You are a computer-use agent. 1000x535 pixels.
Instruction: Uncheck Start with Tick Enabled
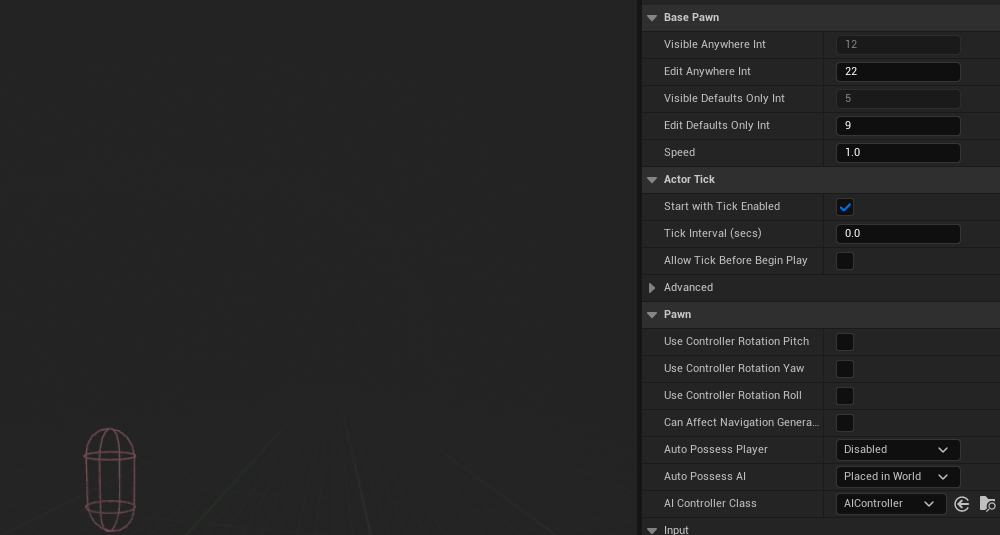point(845,207)
